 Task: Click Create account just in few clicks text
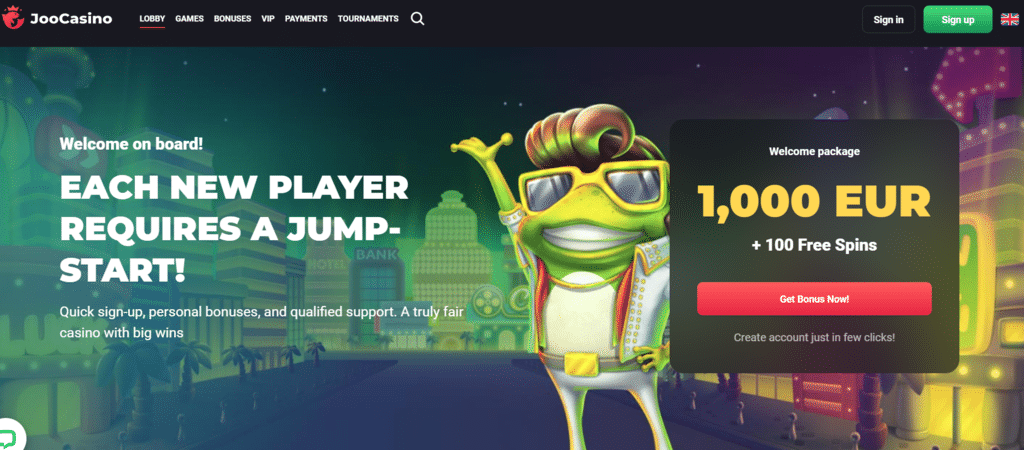click(814, 338)
